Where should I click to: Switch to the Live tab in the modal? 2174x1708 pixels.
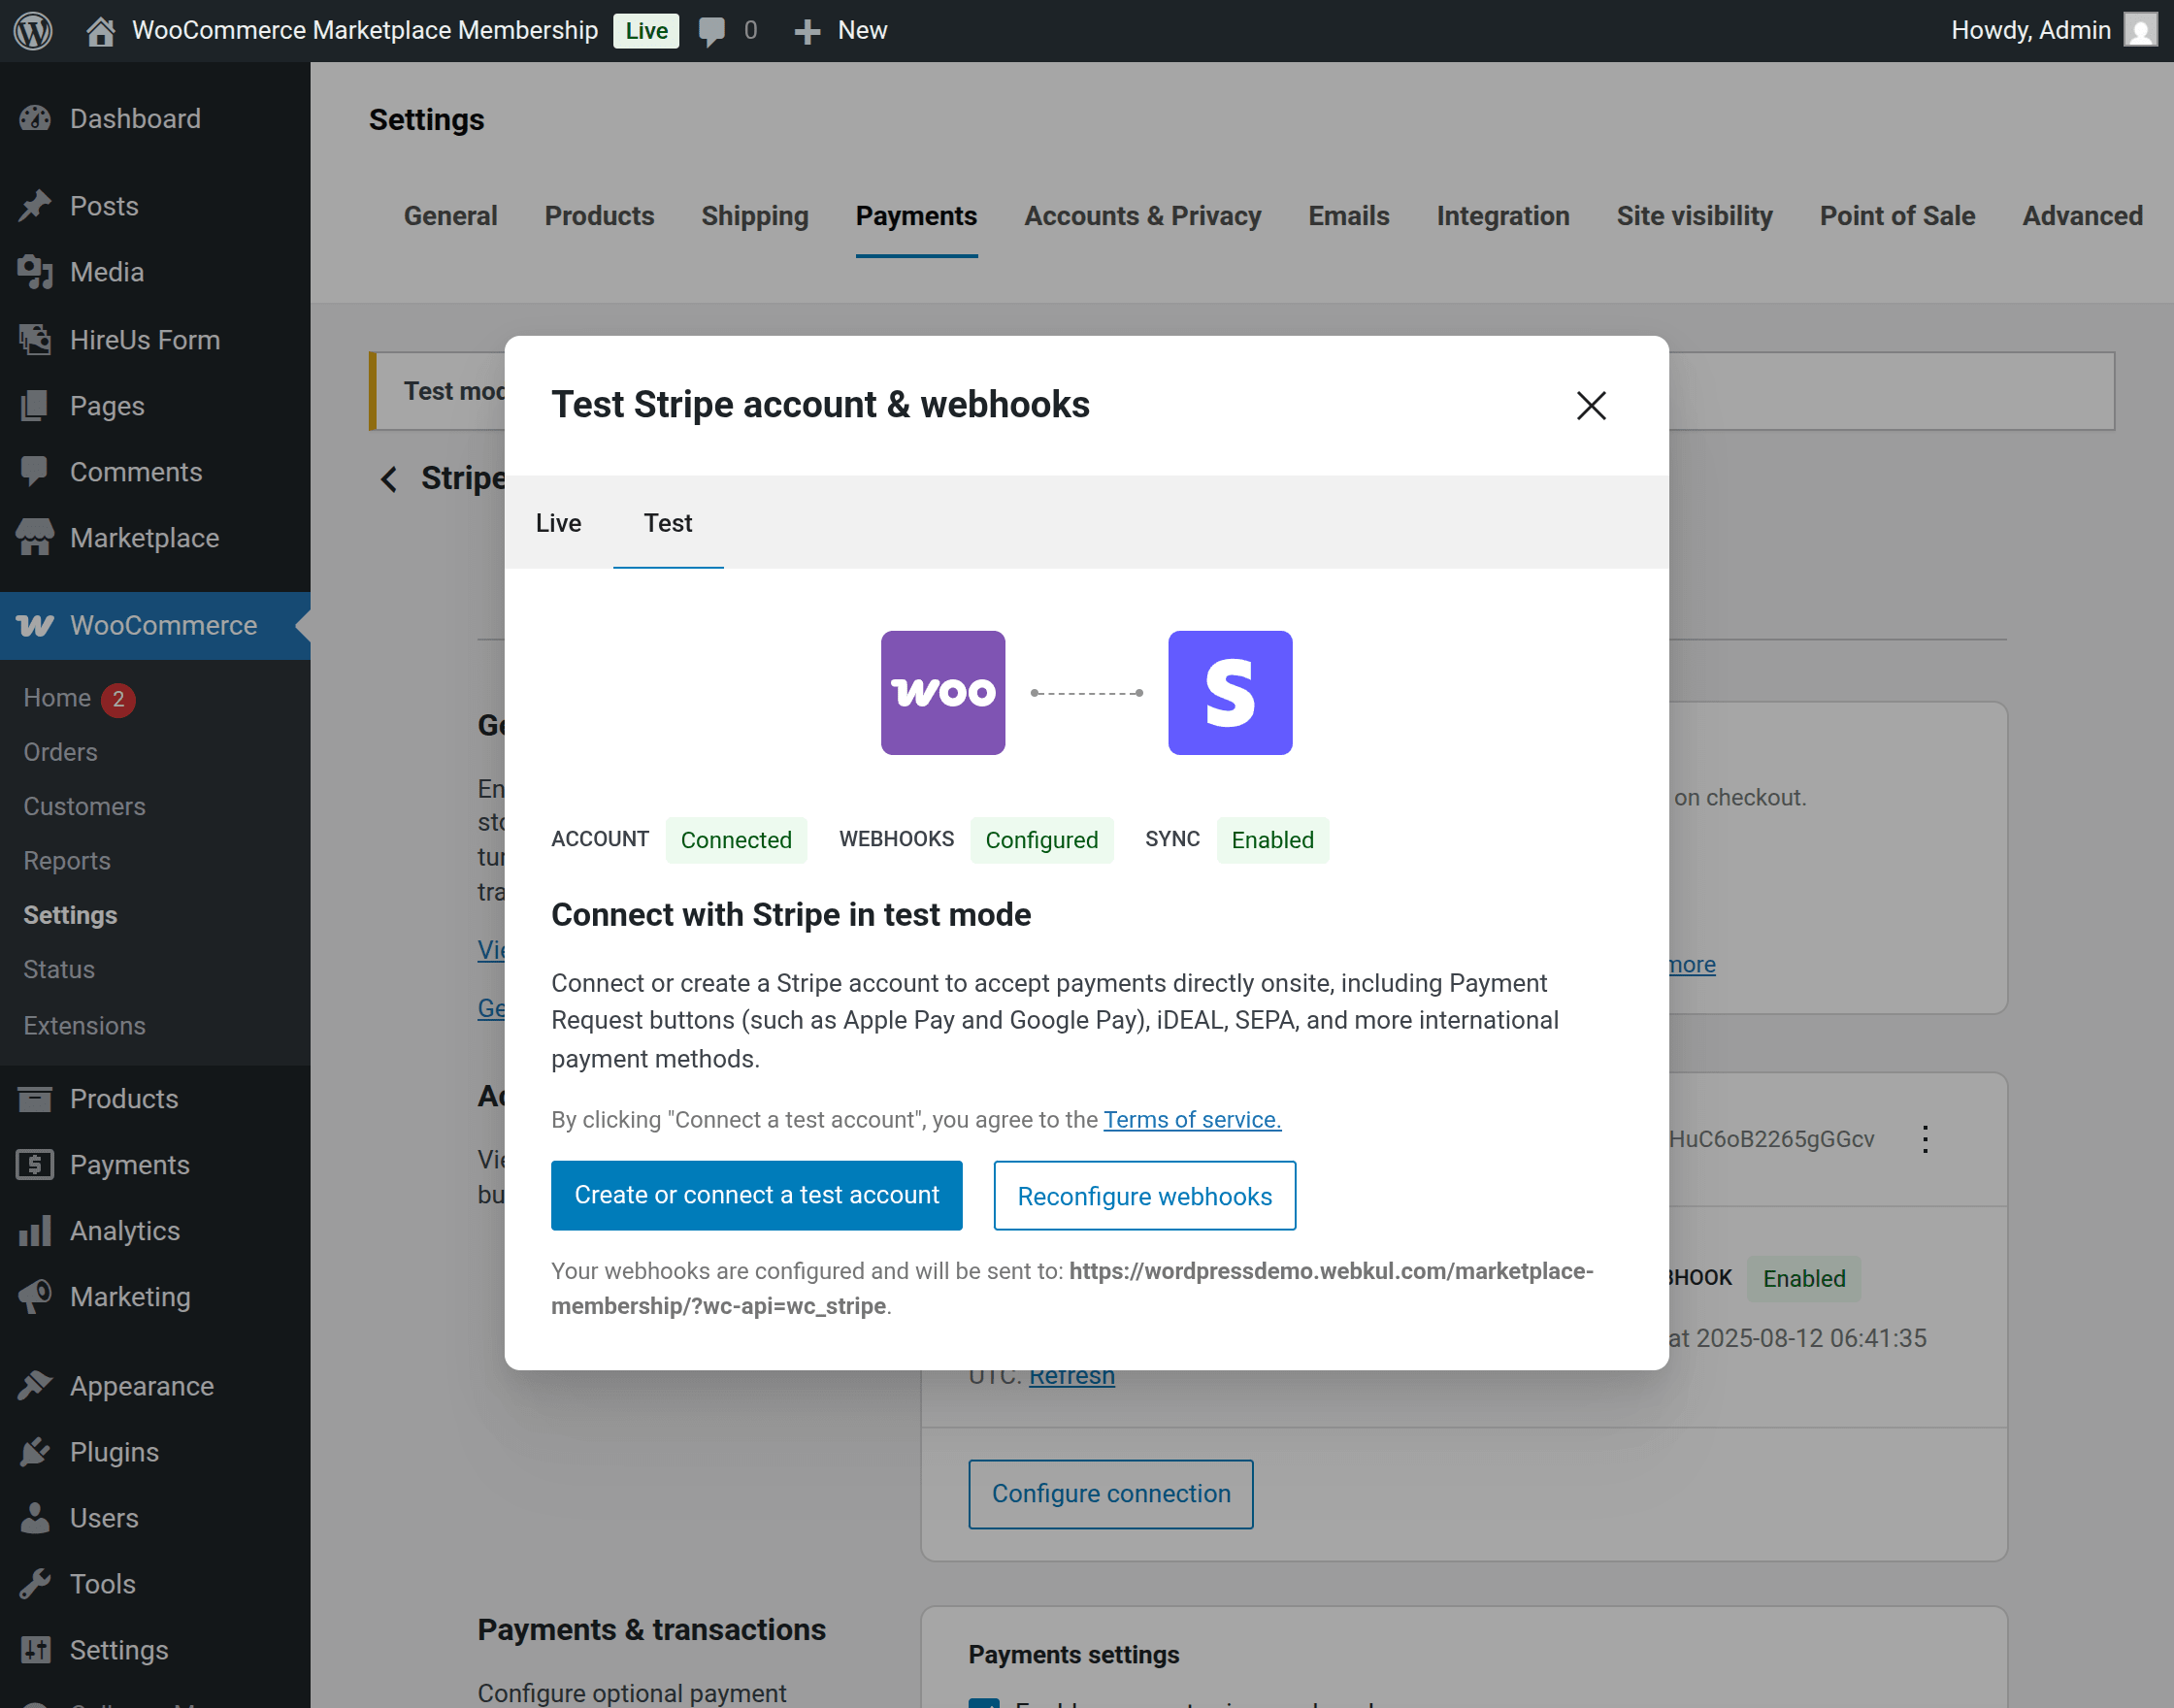pyautogui.click(x=558, y=522)
